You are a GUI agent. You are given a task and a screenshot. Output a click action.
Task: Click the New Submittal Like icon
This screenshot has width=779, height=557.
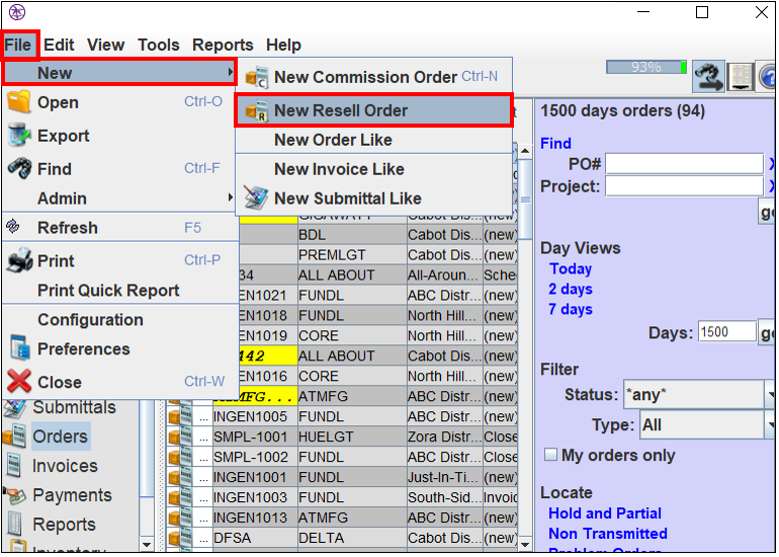click(256, 198)
